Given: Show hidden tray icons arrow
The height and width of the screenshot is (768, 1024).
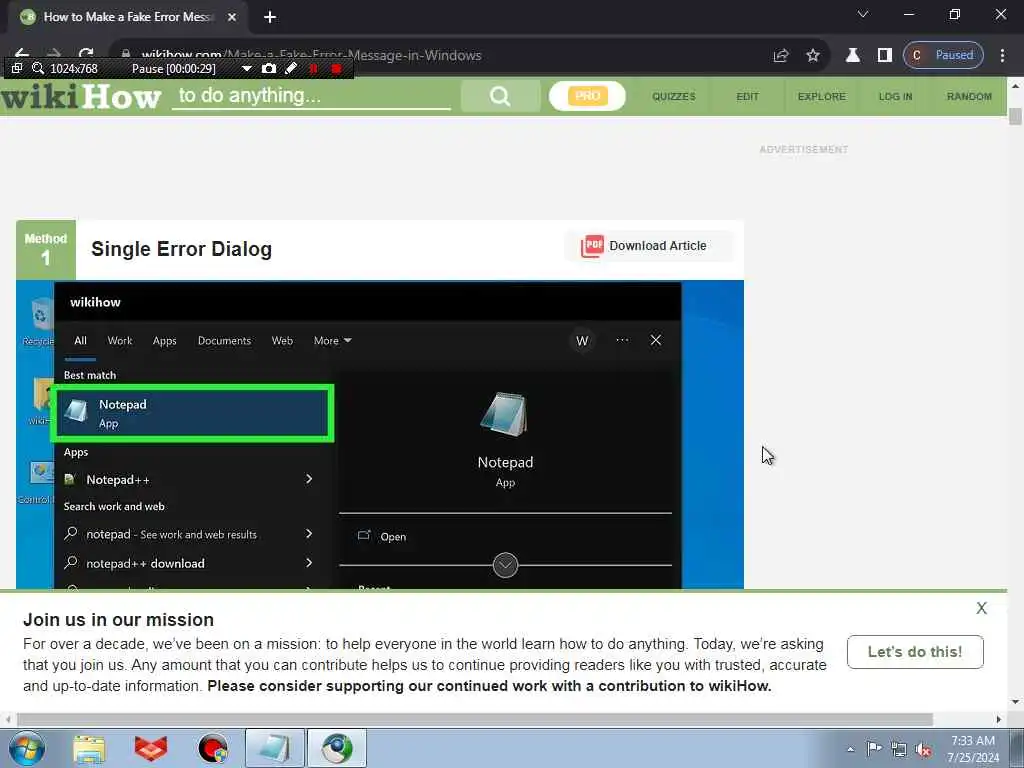Looking at the screenshot, I should (850, 749).
